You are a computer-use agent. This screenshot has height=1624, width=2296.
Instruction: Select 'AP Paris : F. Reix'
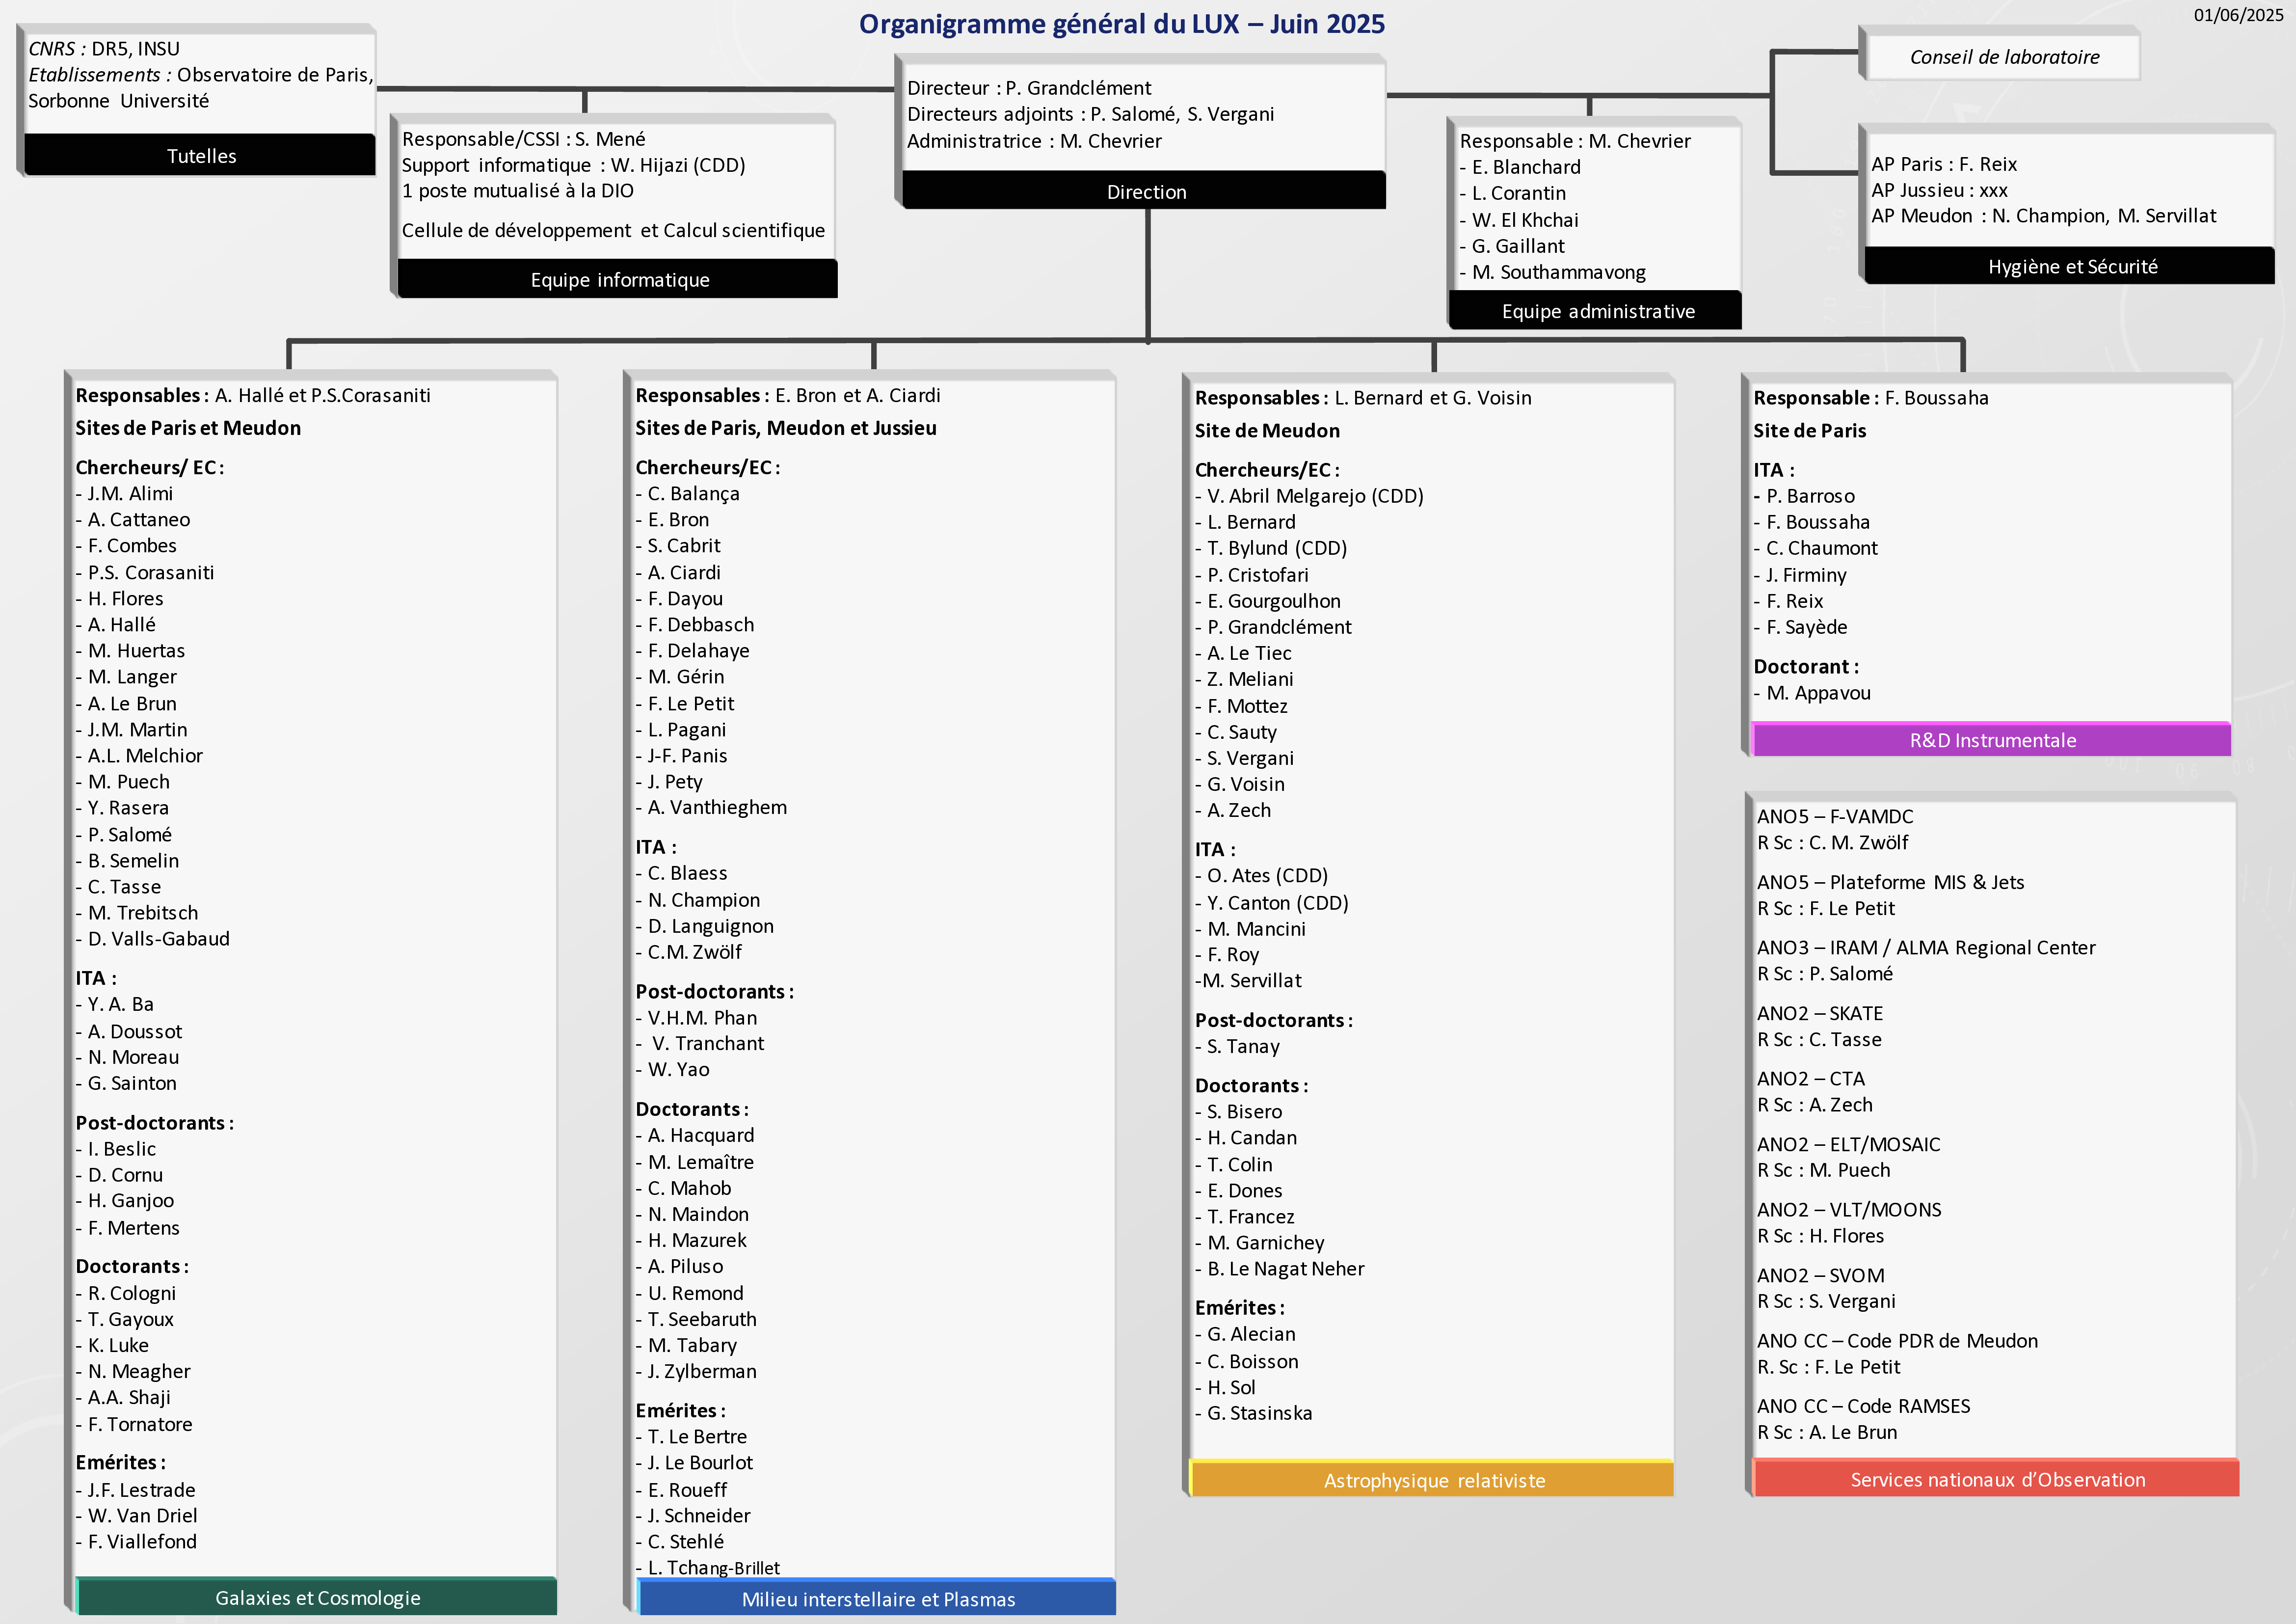click(x=1943, y=164)
